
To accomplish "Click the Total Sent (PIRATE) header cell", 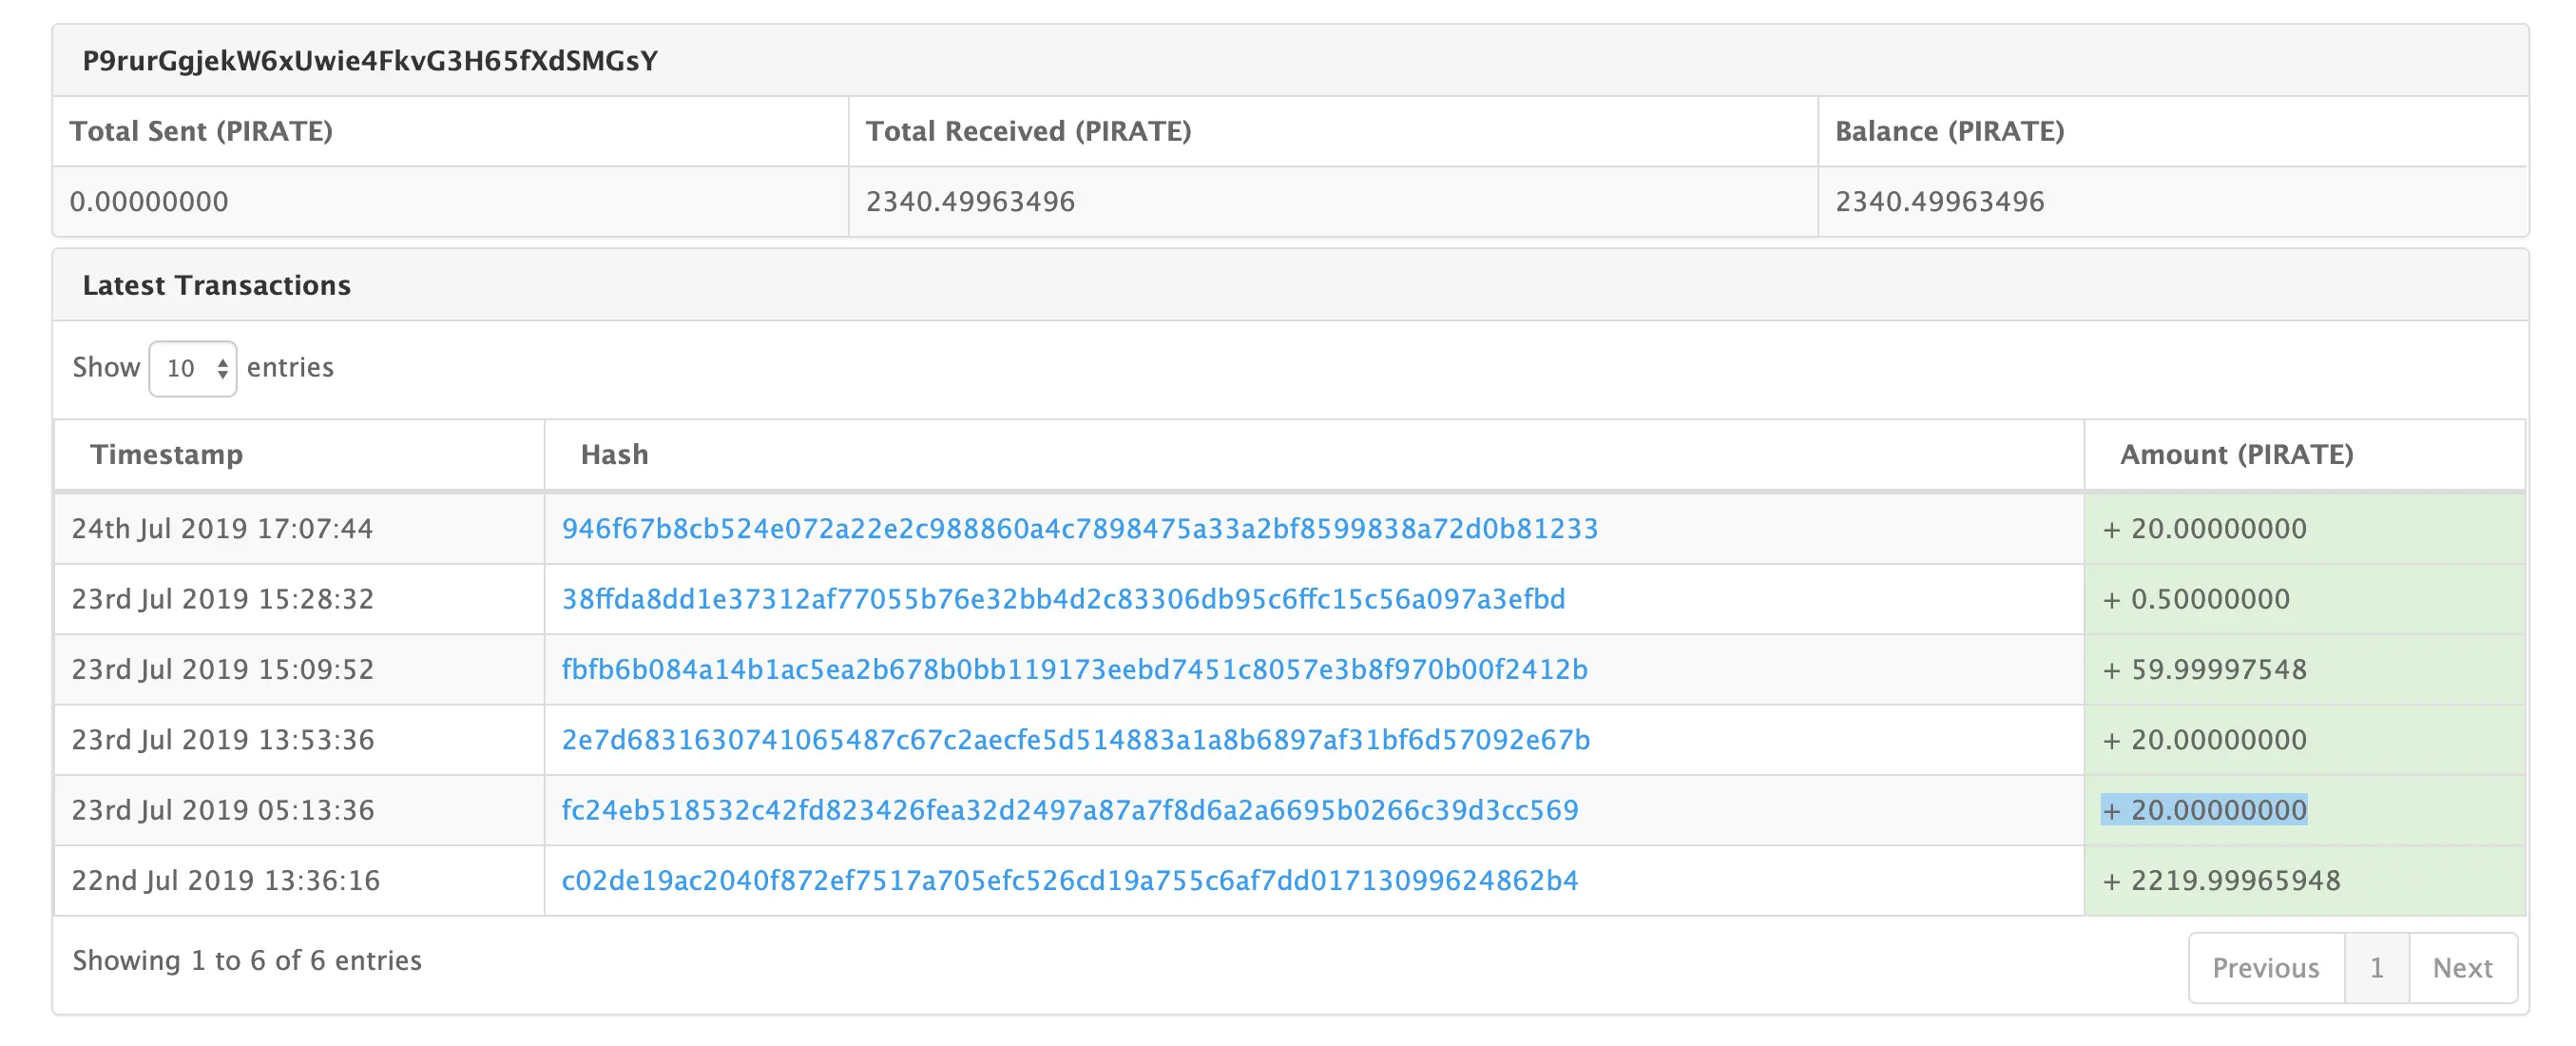I will [x=450, y=131].
